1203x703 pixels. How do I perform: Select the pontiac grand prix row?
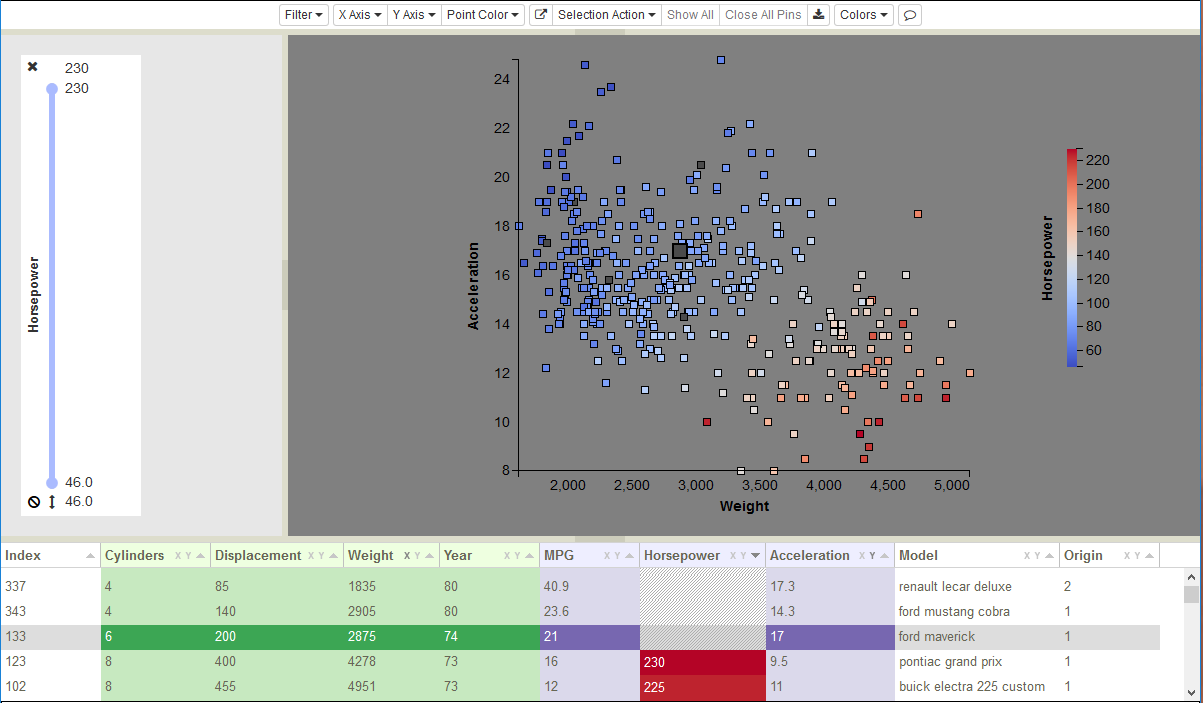(580, 662)
